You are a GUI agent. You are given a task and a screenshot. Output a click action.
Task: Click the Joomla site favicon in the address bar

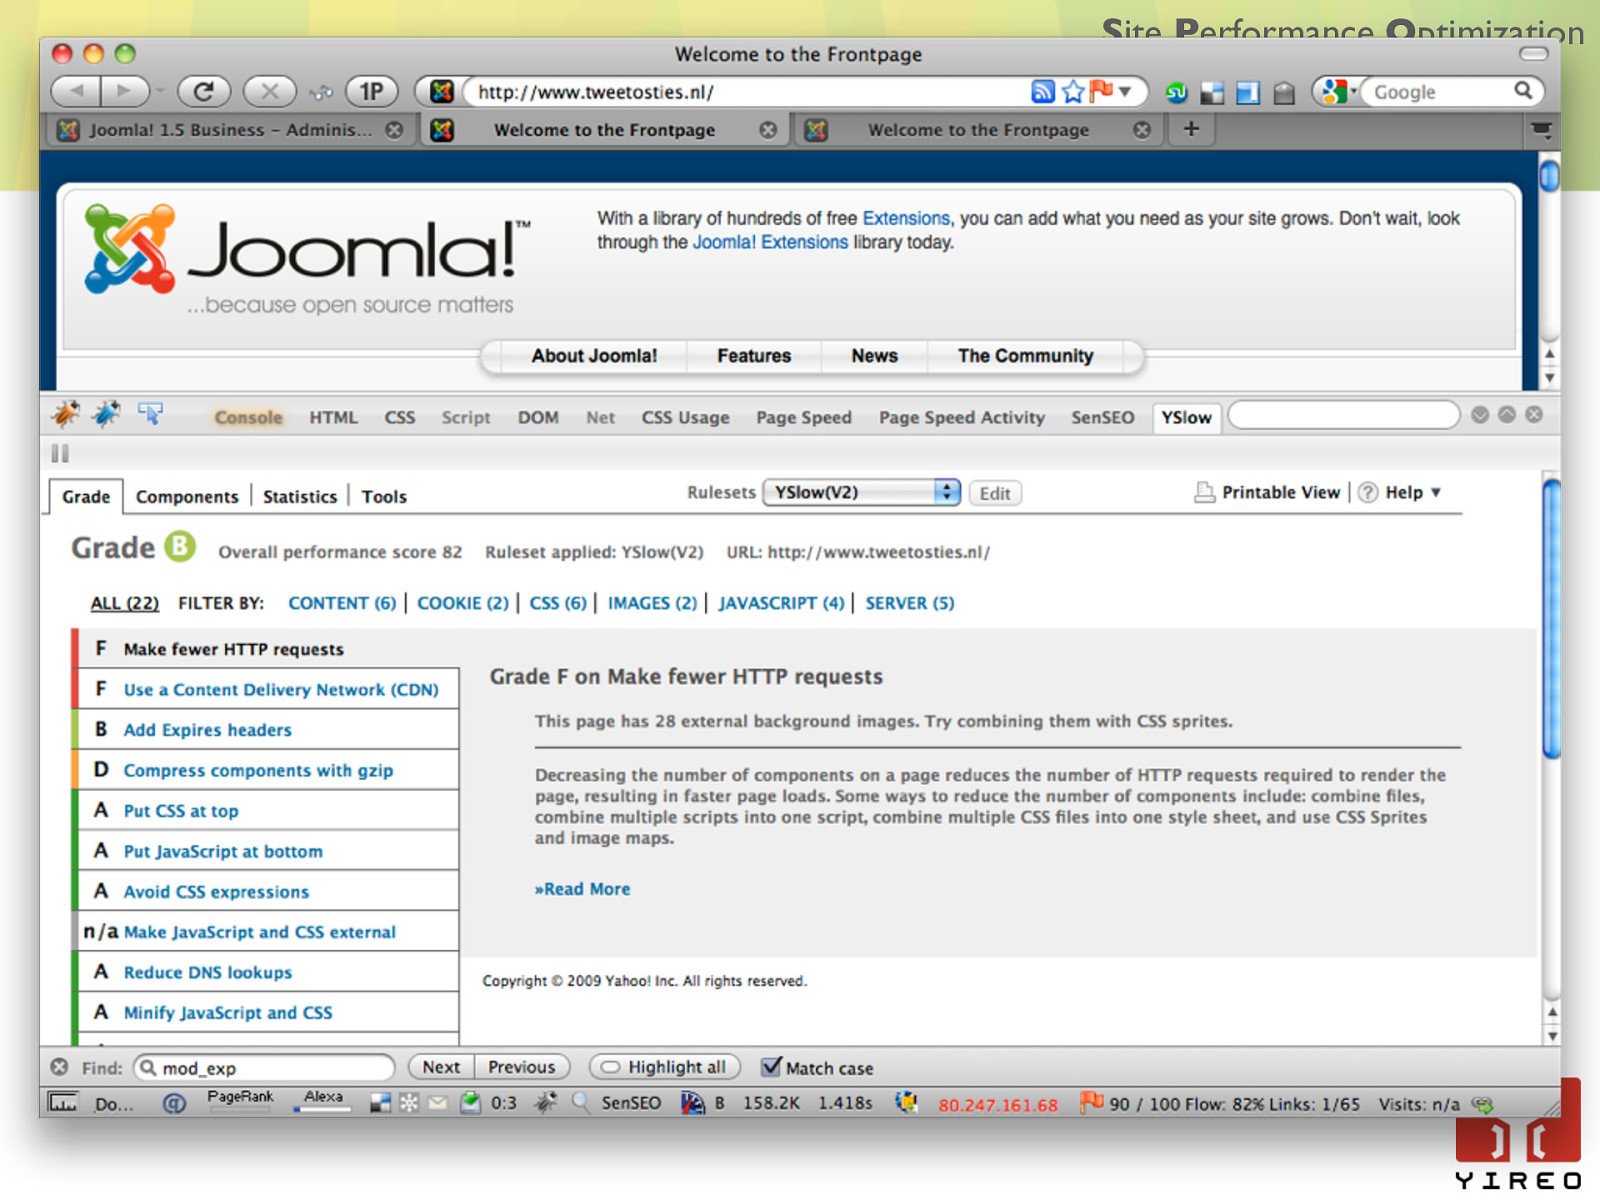point(441,92)
